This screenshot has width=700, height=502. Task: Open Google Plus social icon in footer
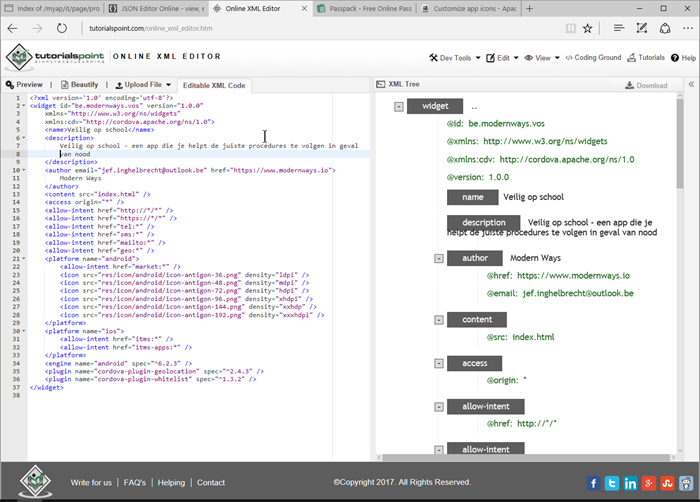(649, 483)
